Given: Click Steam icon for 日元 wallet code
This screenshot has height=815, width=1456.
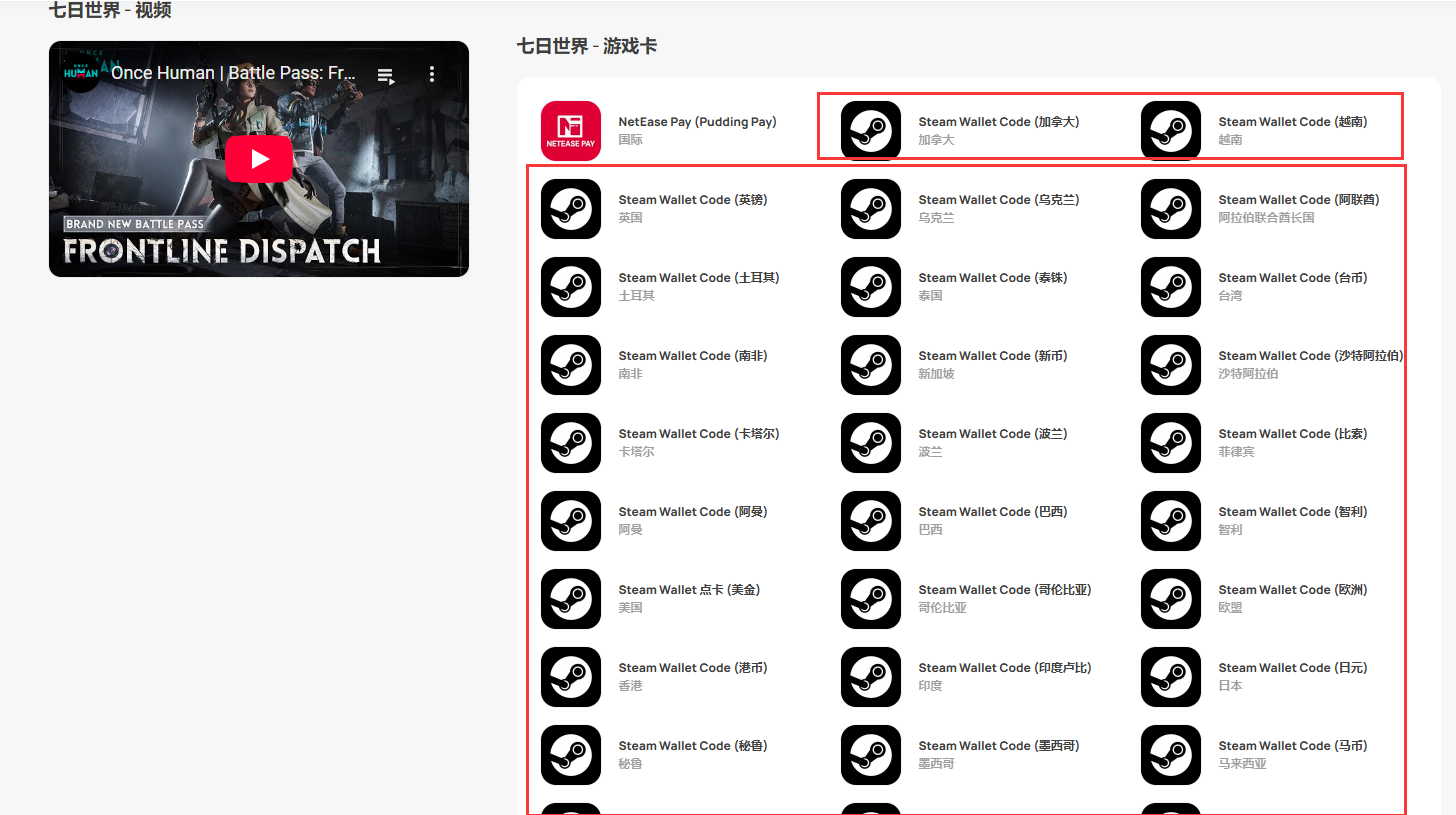Looking at the screenshot, I should click(1171, 677).
